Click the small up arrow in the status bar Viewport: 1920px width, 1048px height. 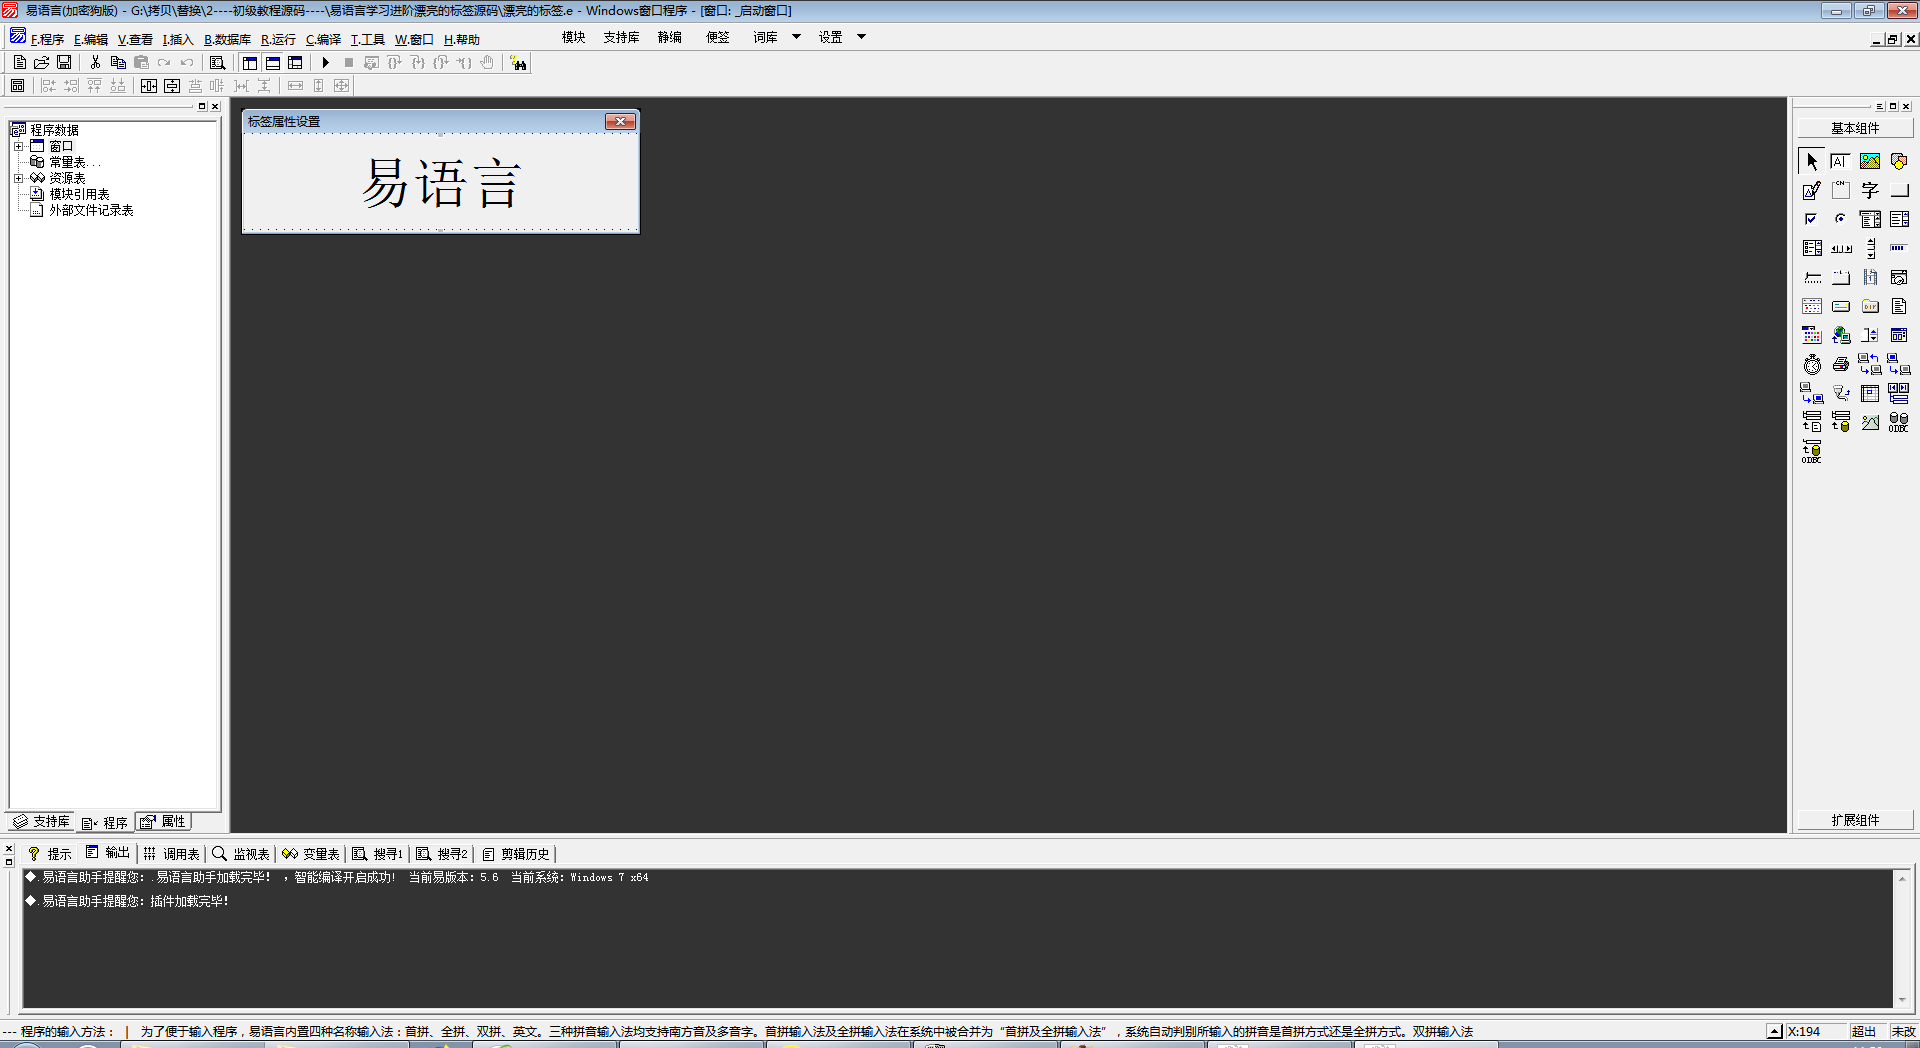coord(1774,1031)
